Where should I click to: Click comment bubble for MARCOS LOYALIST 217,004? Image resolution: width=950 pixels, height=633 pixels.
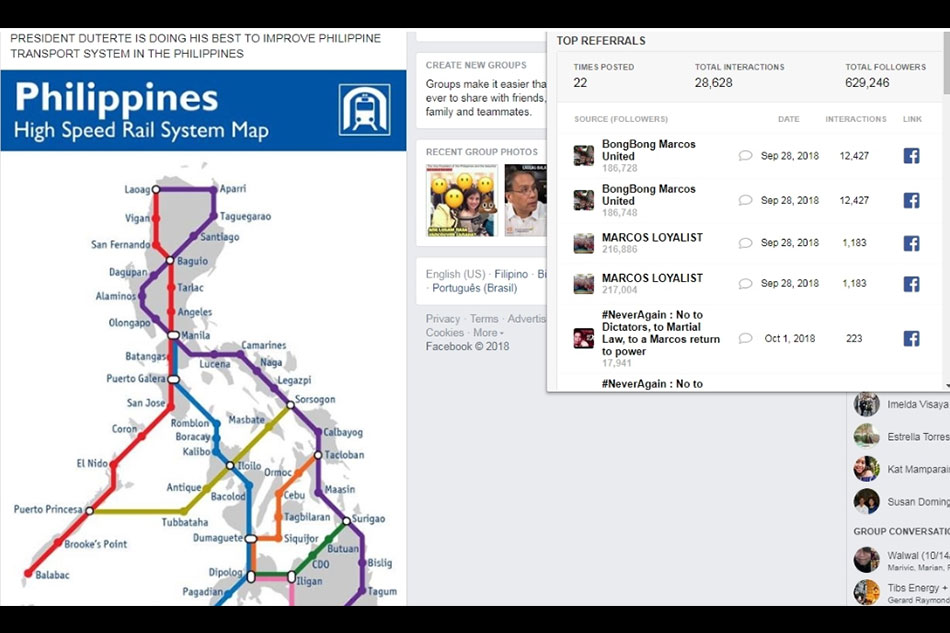[x=745, y=283]
